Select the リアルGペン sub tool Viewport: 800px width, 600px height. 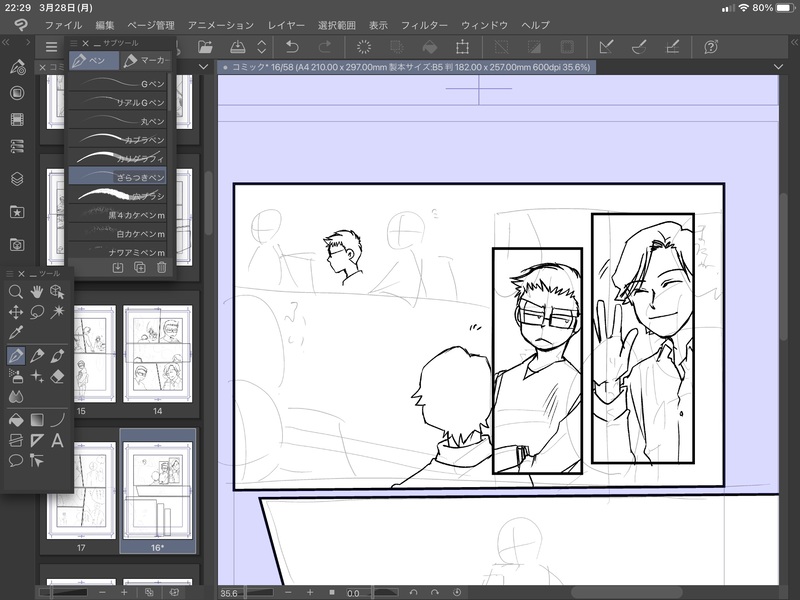117,102
